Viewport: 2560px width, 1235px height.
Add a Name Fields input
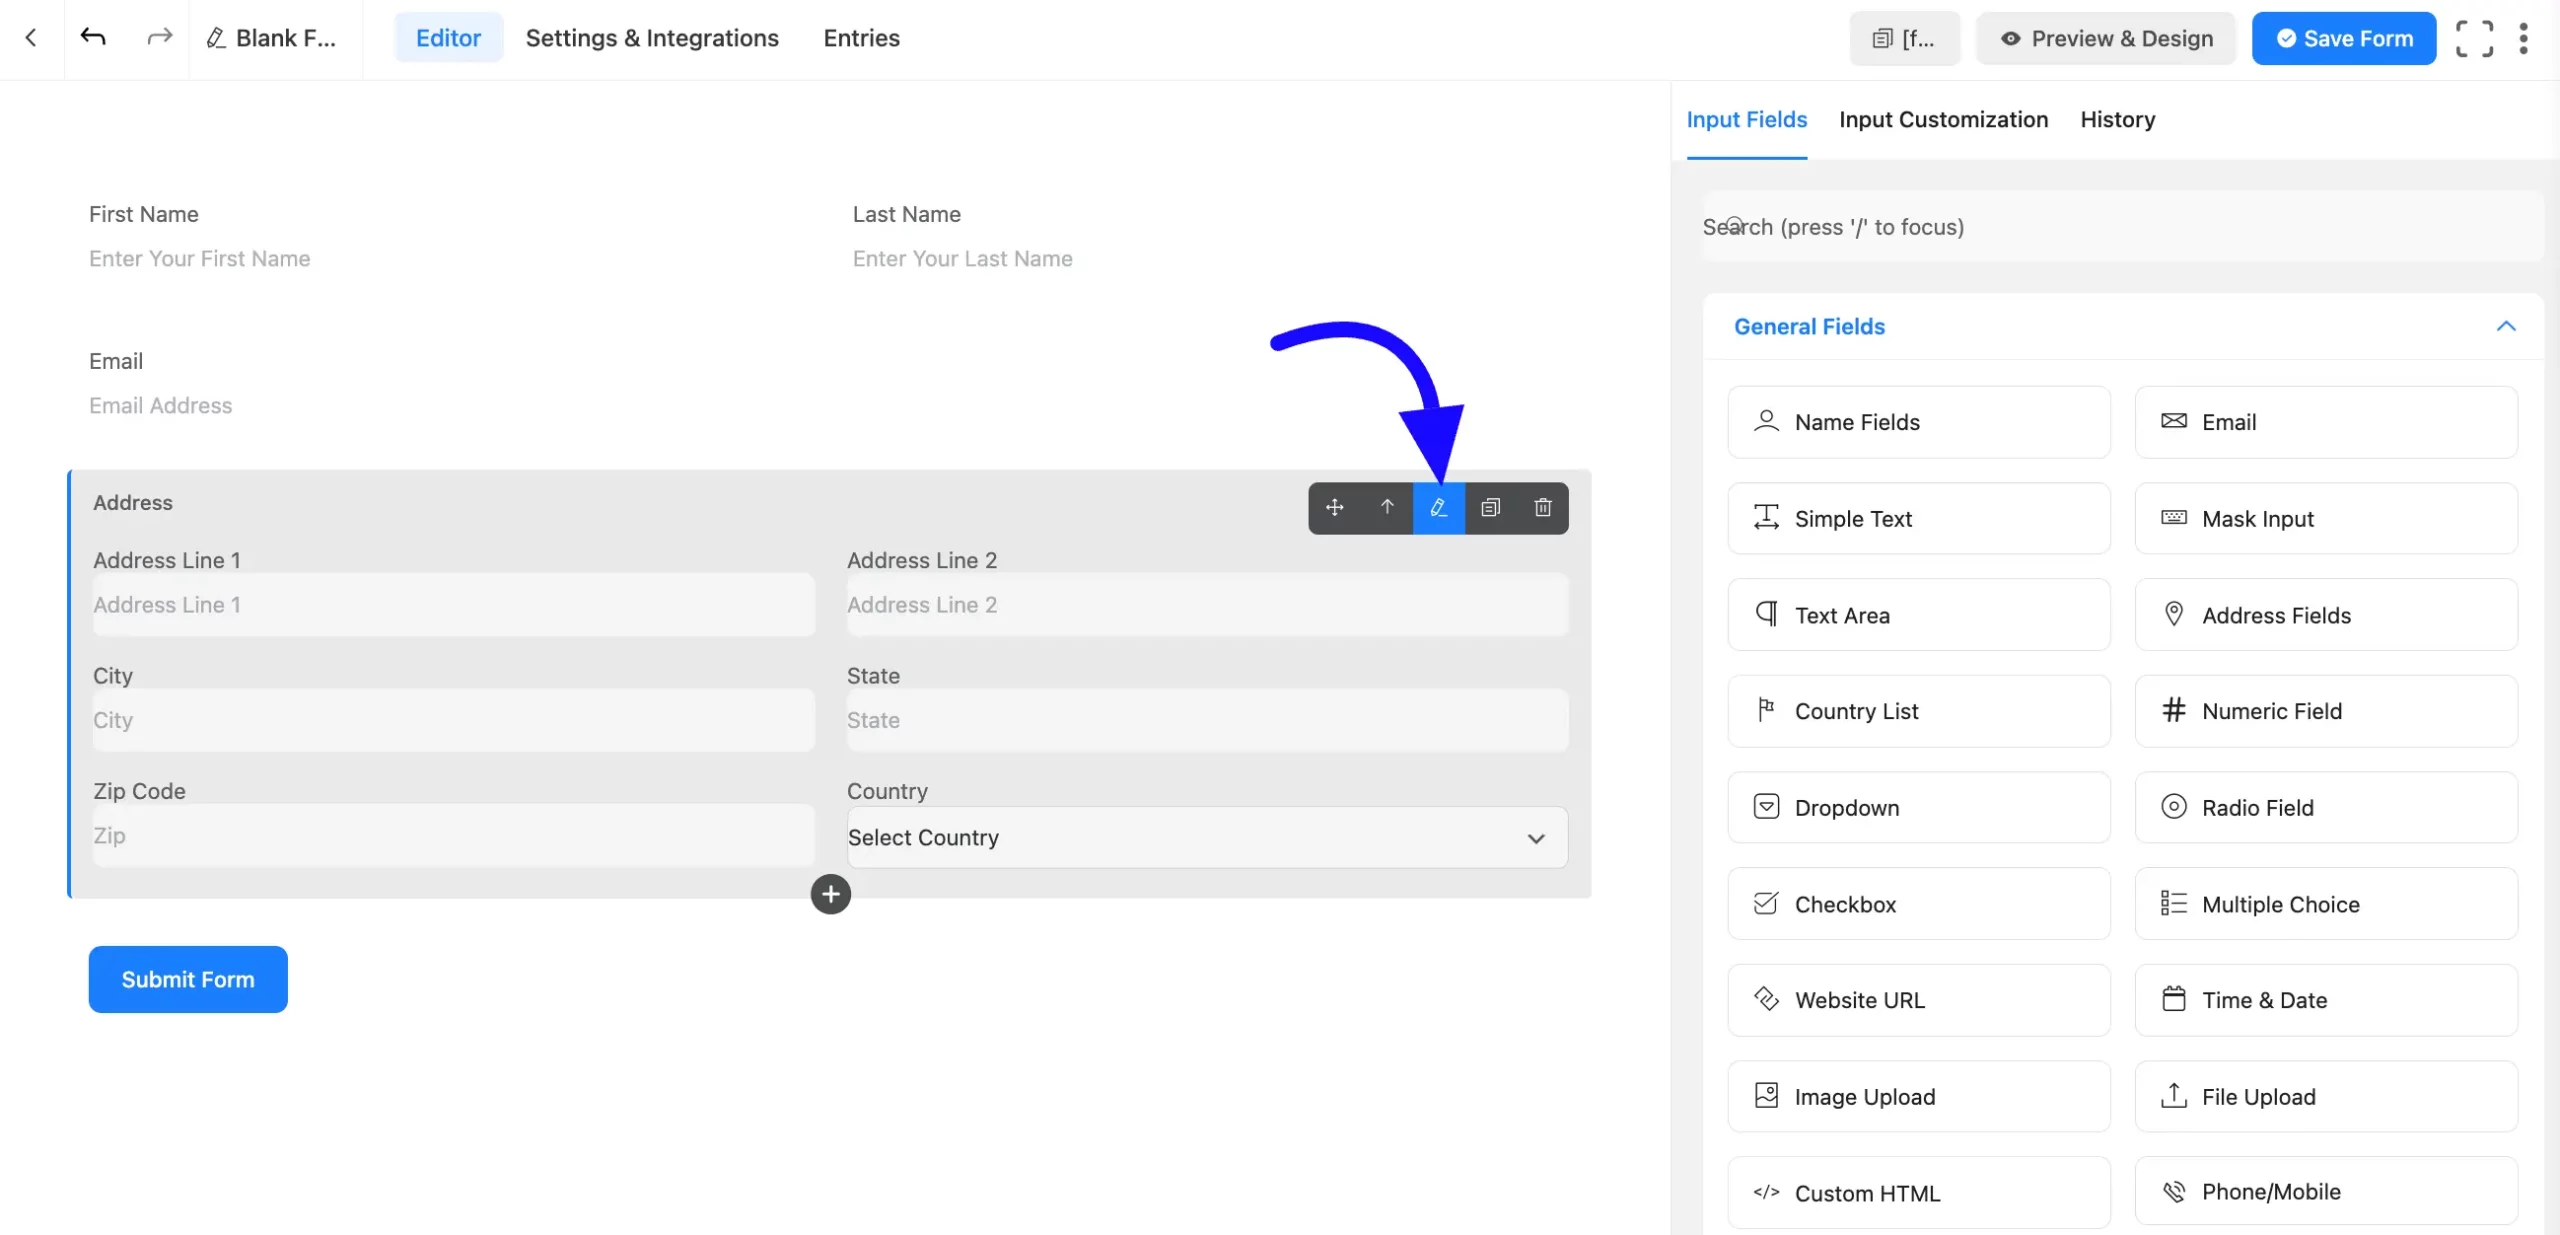pyautogui.click(x=1918, y=422)
